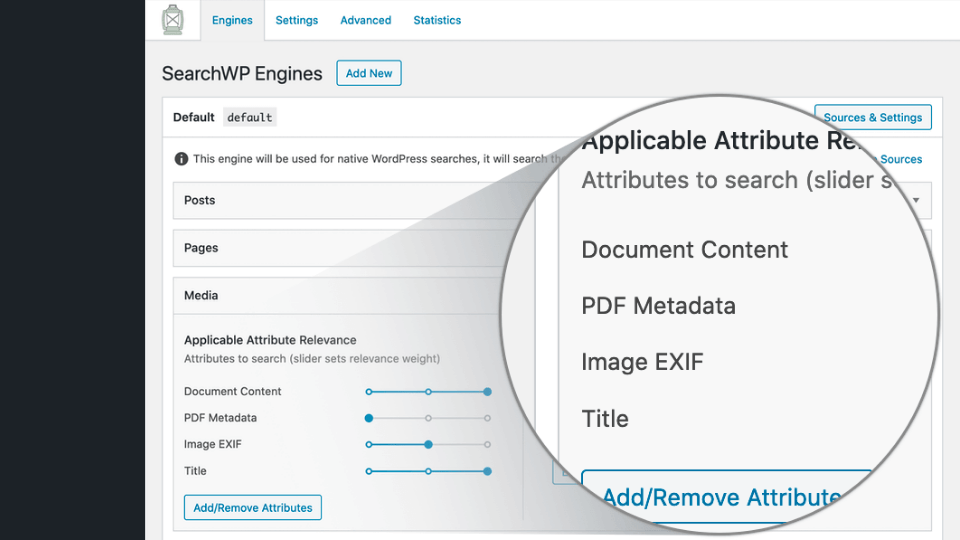960x540 pixels.
Task: Set Document Content slider to maximum
Action: [x=487, y=392]
